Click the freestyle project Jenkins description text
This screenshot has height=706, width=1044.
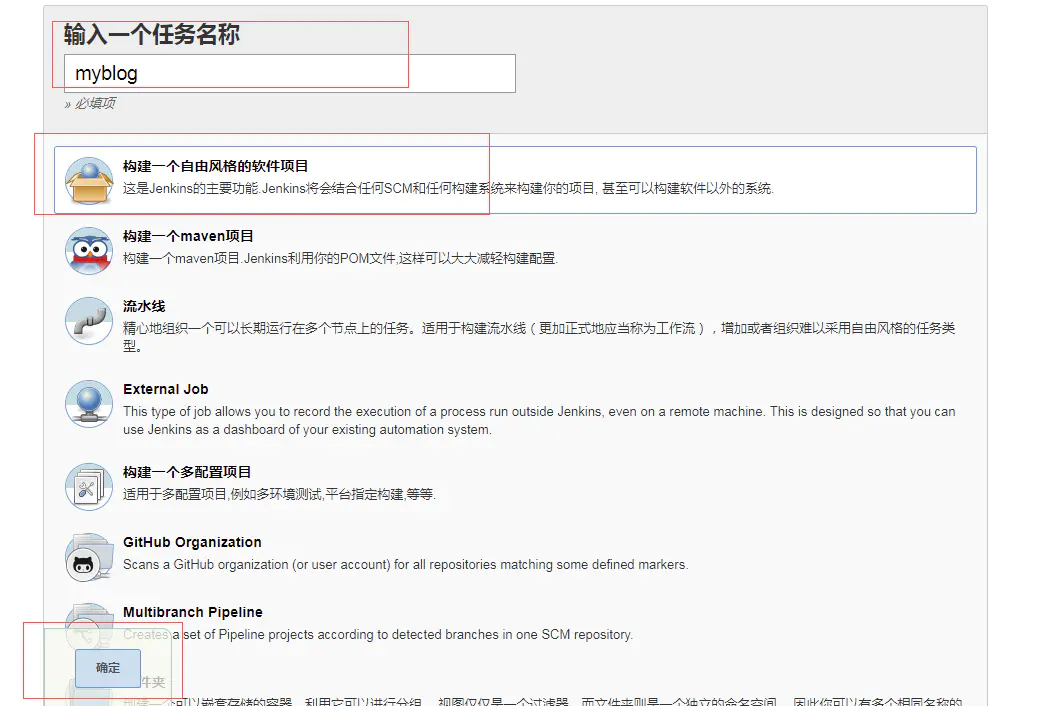pyautogui.click(x=449, y=188)
